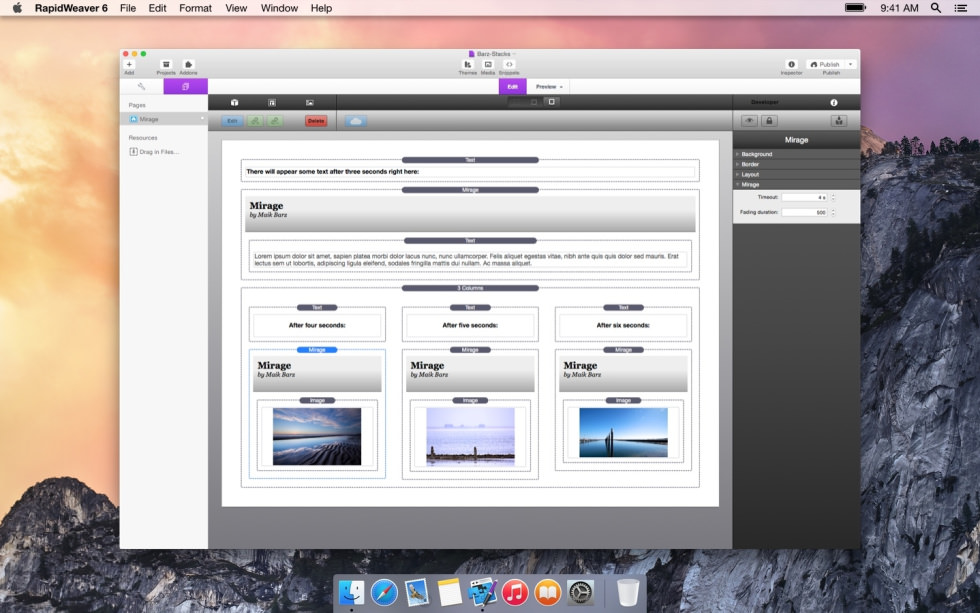Expand the Layout section
The height and width of the screenshot is (613, 980).
796,174
